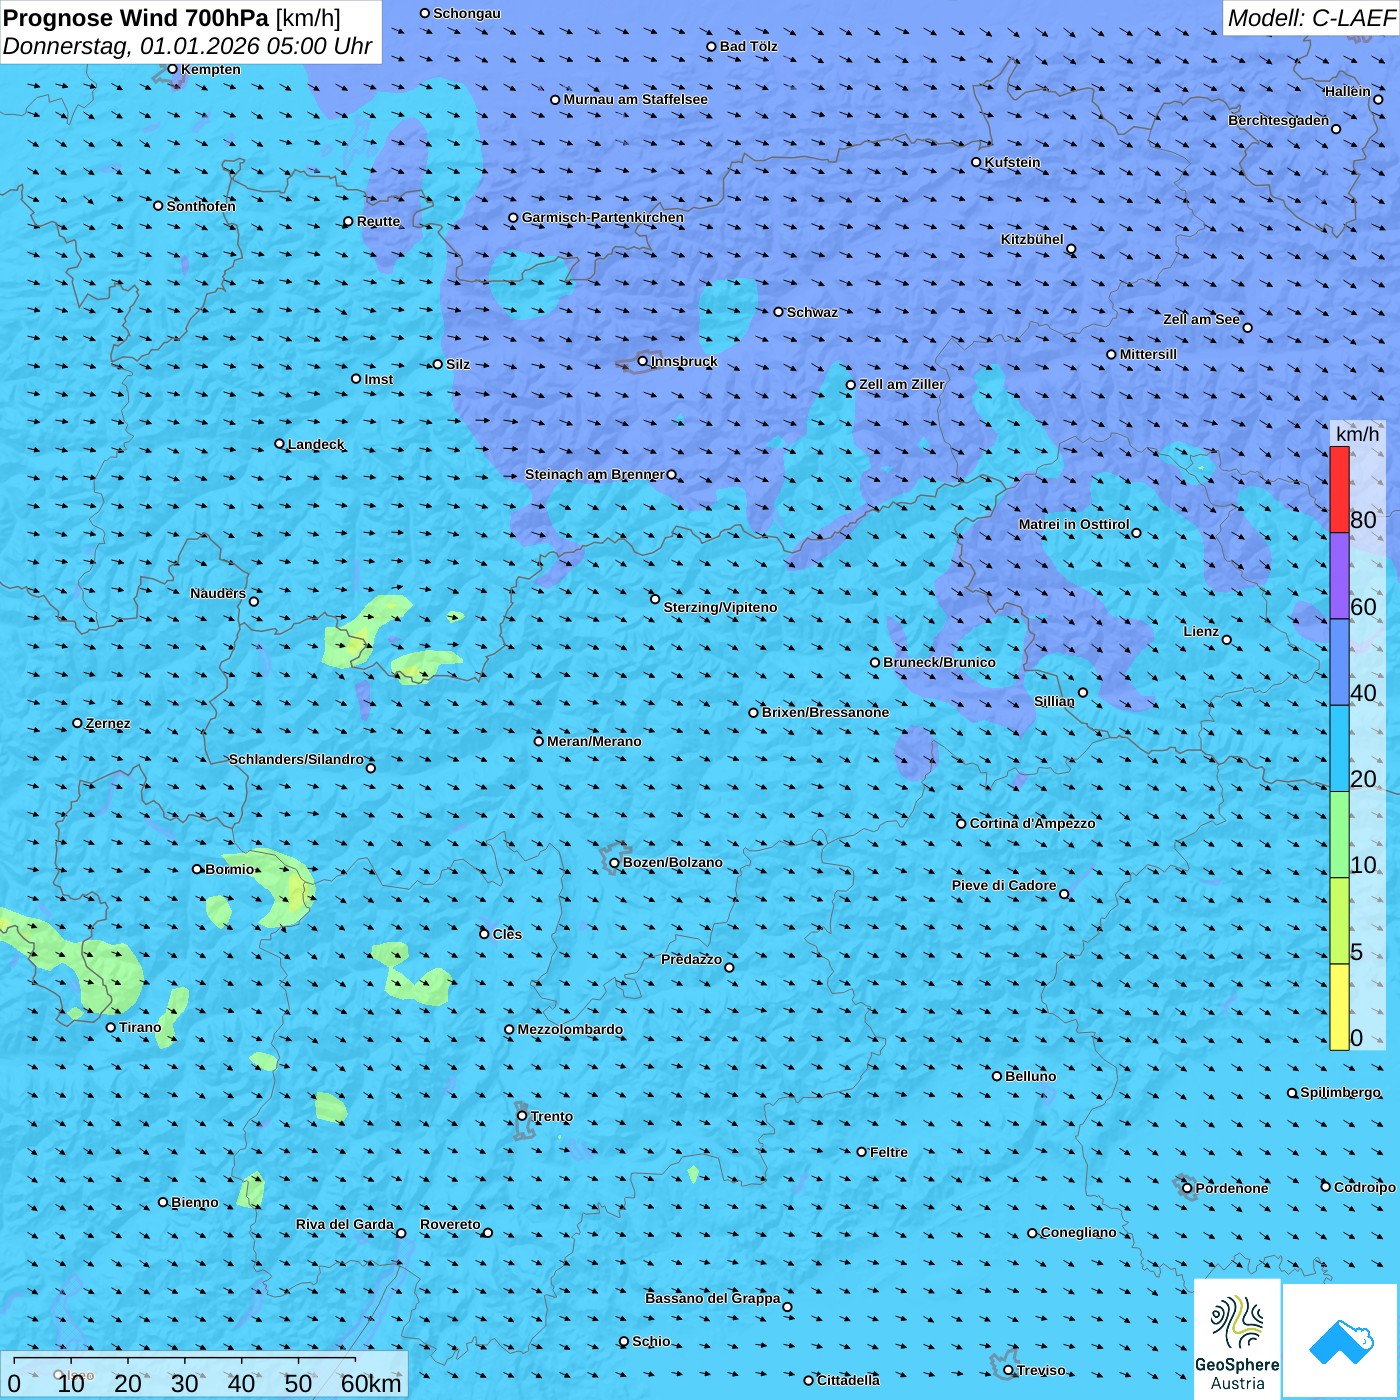Click the Nauders city label
This screenshot has width=1400, height=1400.
pyautogui.click(x=218, y=593)
